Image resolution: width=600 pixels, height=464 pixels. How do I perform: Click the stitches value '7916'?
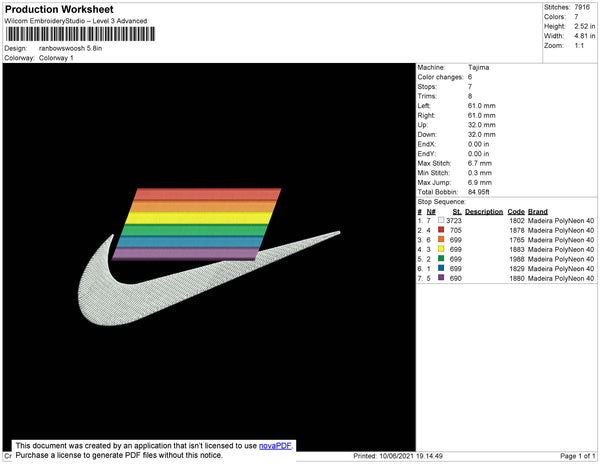(x=582, y=7)
